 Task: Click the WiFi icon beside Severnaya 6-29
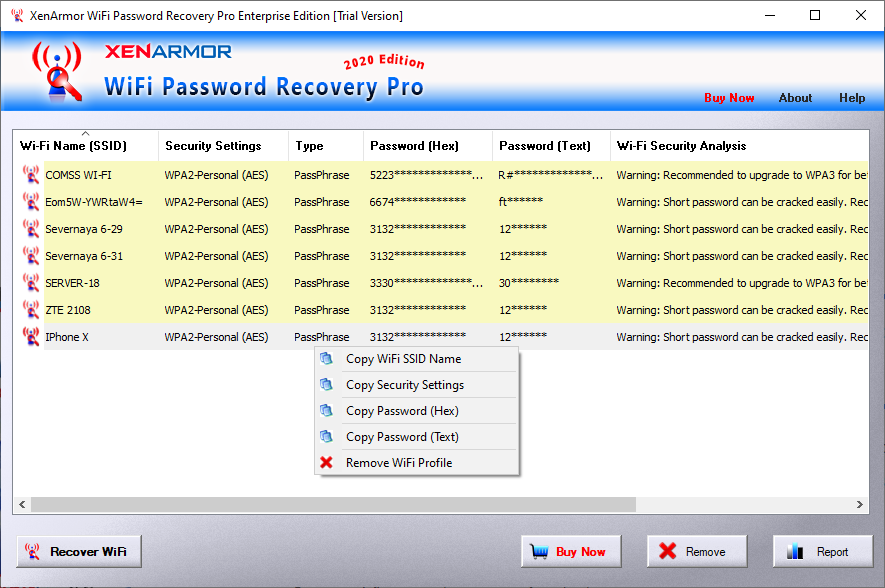coord(30,229)
